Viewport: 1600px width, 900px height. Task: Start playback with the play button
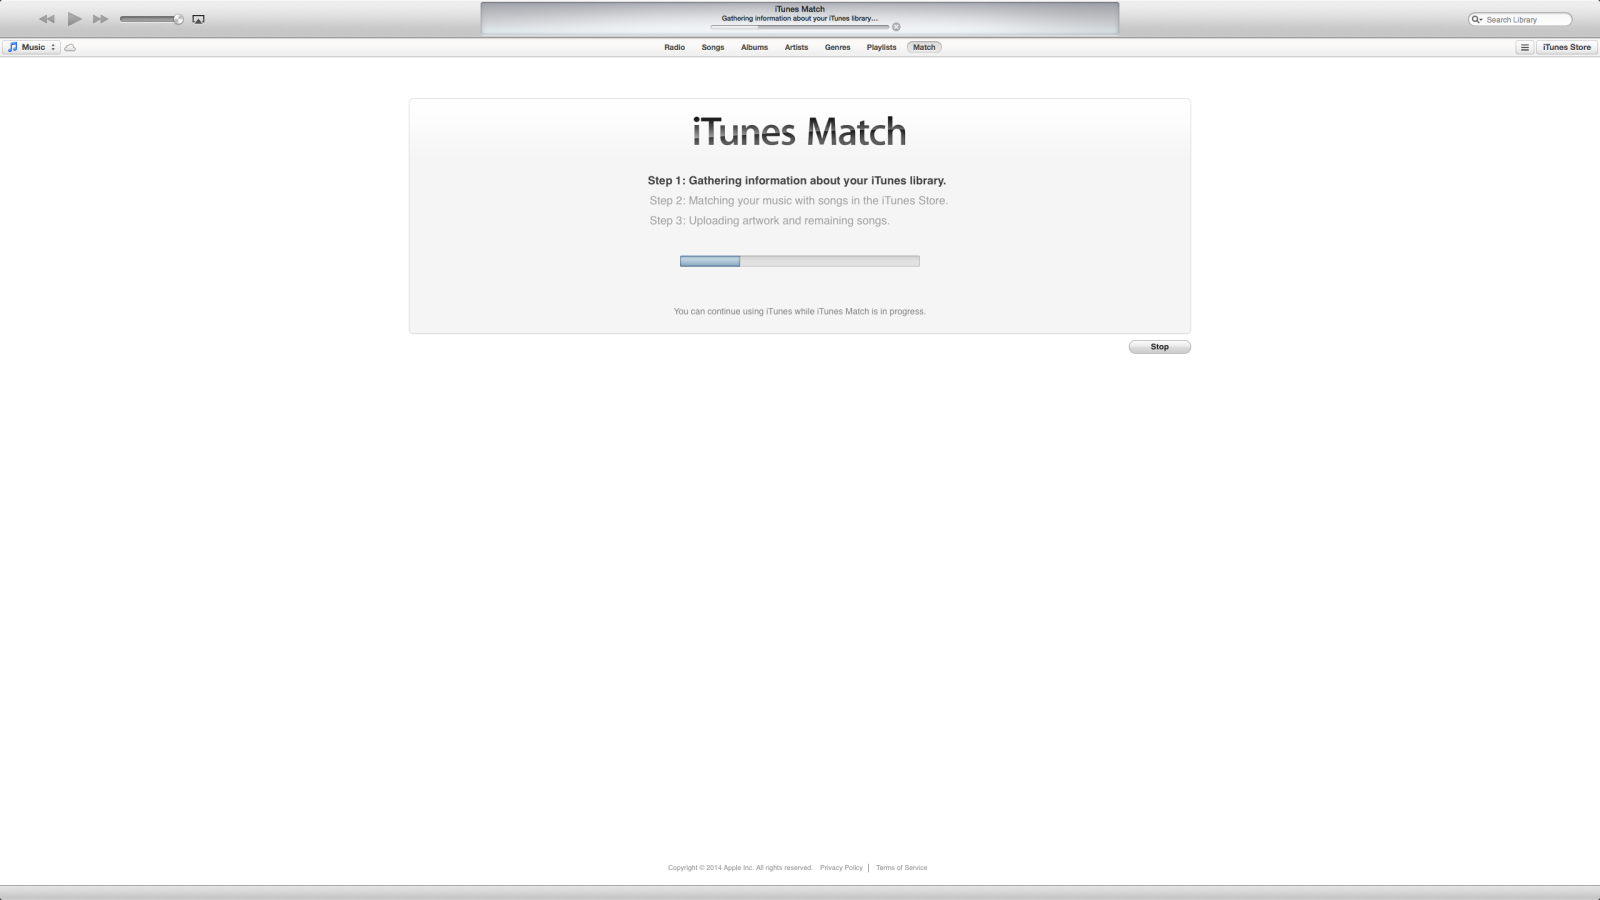click(x=75, y=19)
